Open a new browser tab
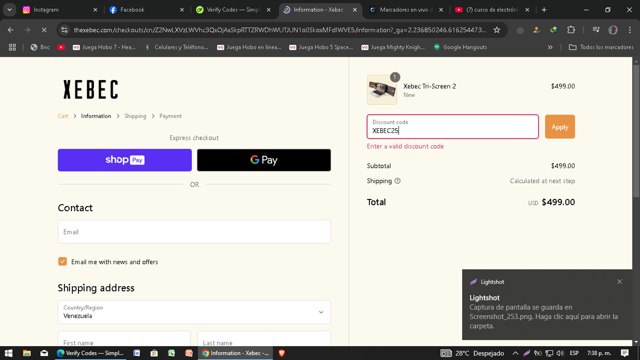Viewport: 640px width, 360px height. pyautogui.click(x=544, y=10)
